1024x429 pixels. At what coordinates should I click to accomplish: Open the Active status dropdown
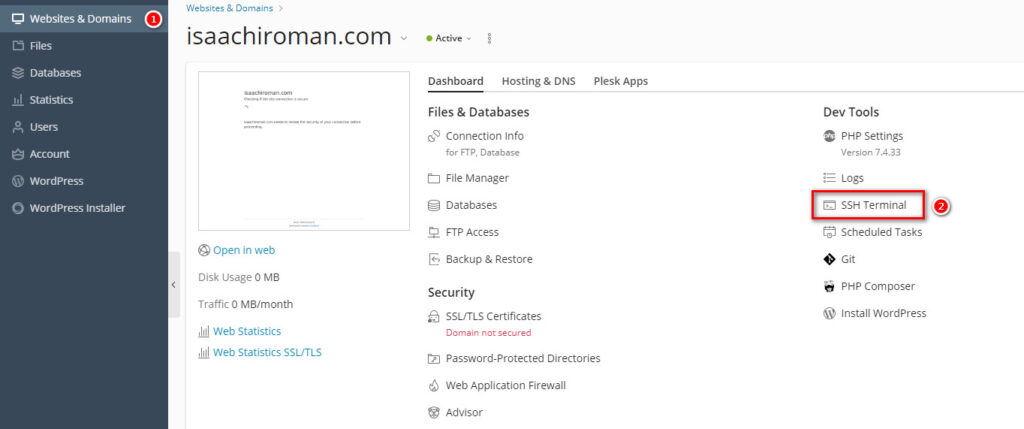(x=449, y=39)
